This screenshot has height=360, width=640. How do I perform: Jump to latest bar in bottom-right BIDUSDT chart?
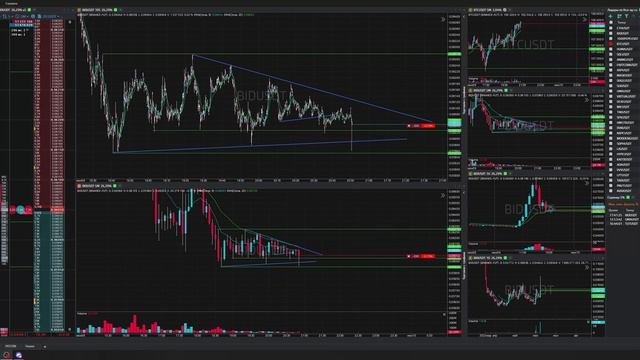tap(587, 267)
